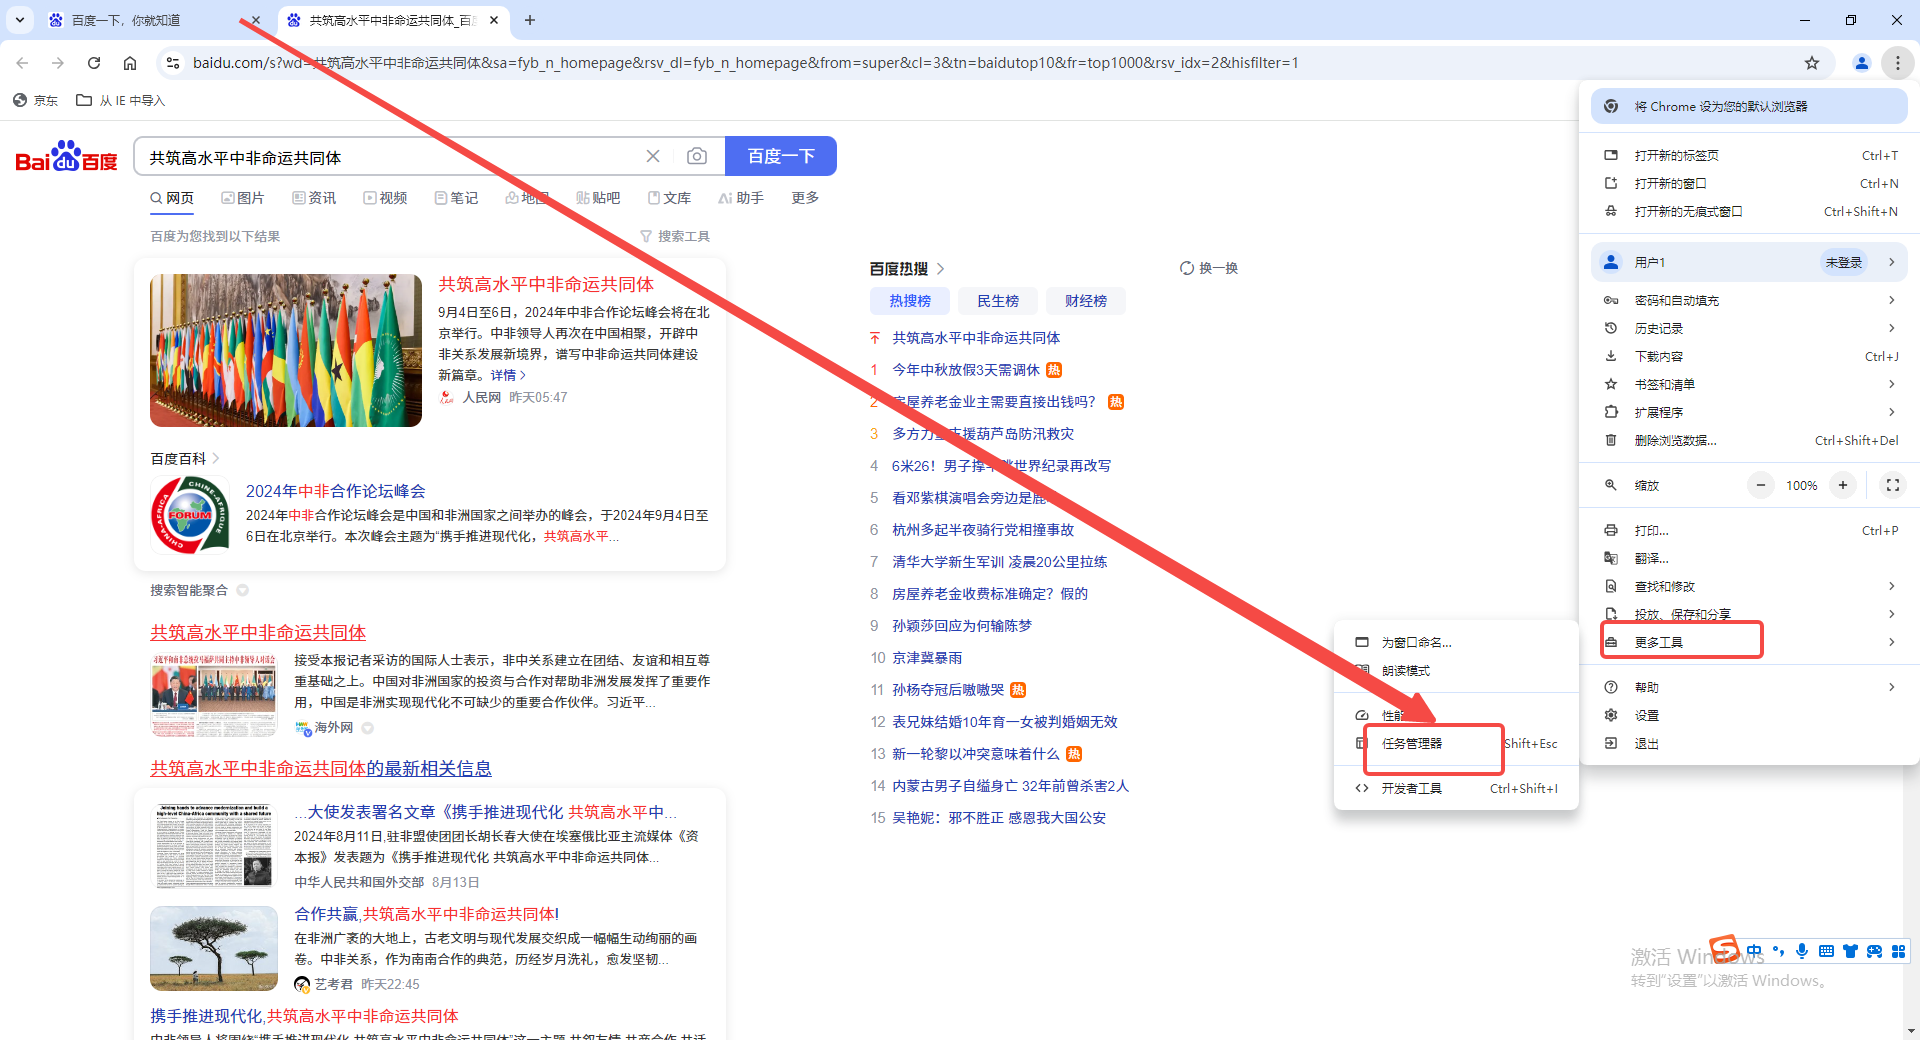The height and width of the screenshot is (1040, 1920).
Task: Go to the browser home icon
Action: [x=130, y=63]
